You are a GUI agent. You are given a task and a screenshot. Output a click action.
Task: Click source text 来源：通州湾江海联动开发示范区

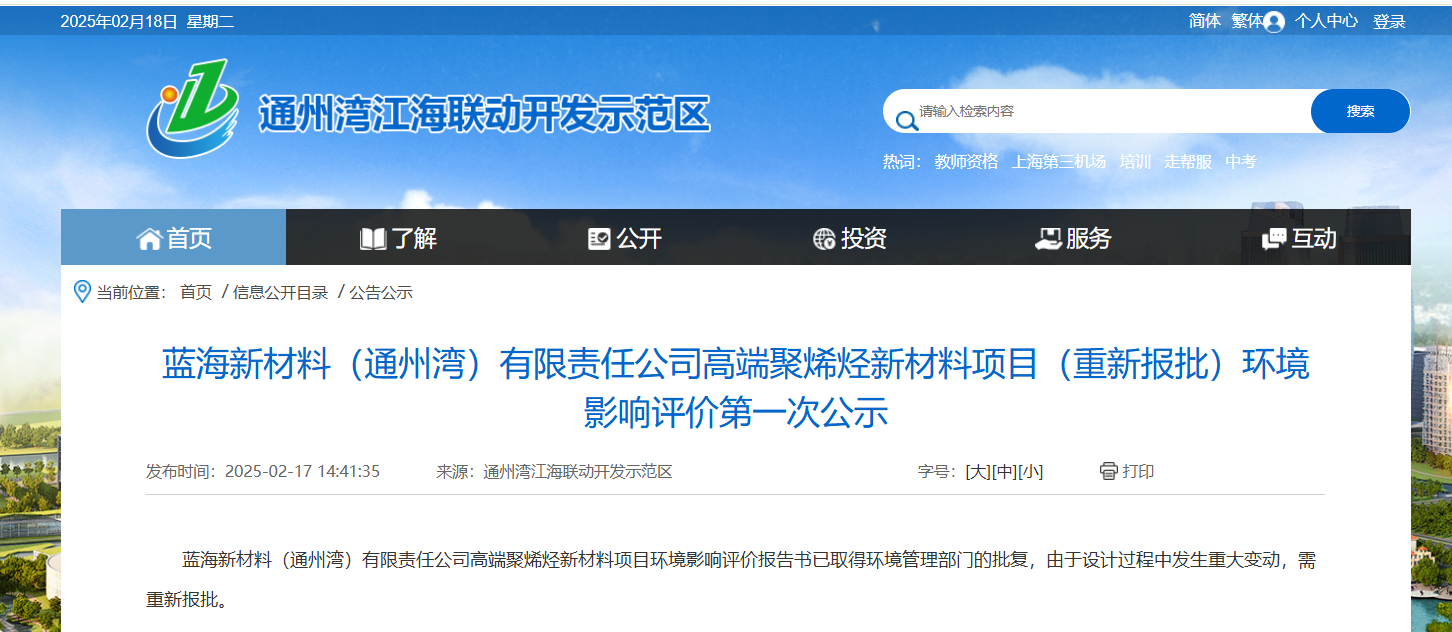[x=554, y=471]
